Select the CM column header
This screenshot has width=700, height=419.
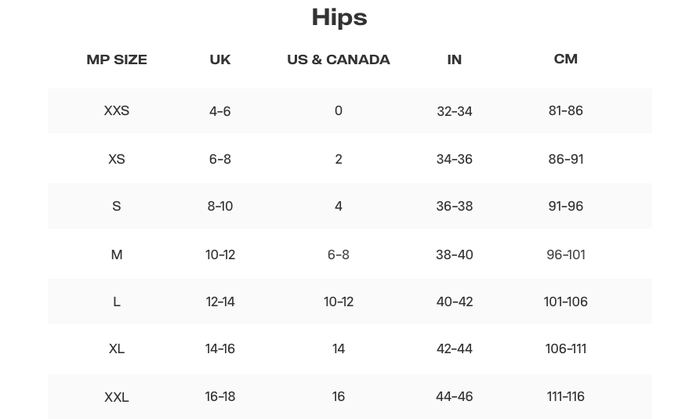[x=565, y=59]
